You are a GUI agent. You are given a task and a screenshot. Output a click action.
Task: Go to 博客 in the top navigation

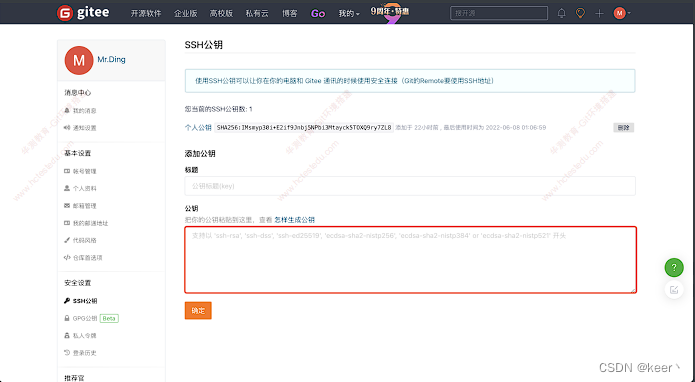pyautogui.click(x=289, y=13)
